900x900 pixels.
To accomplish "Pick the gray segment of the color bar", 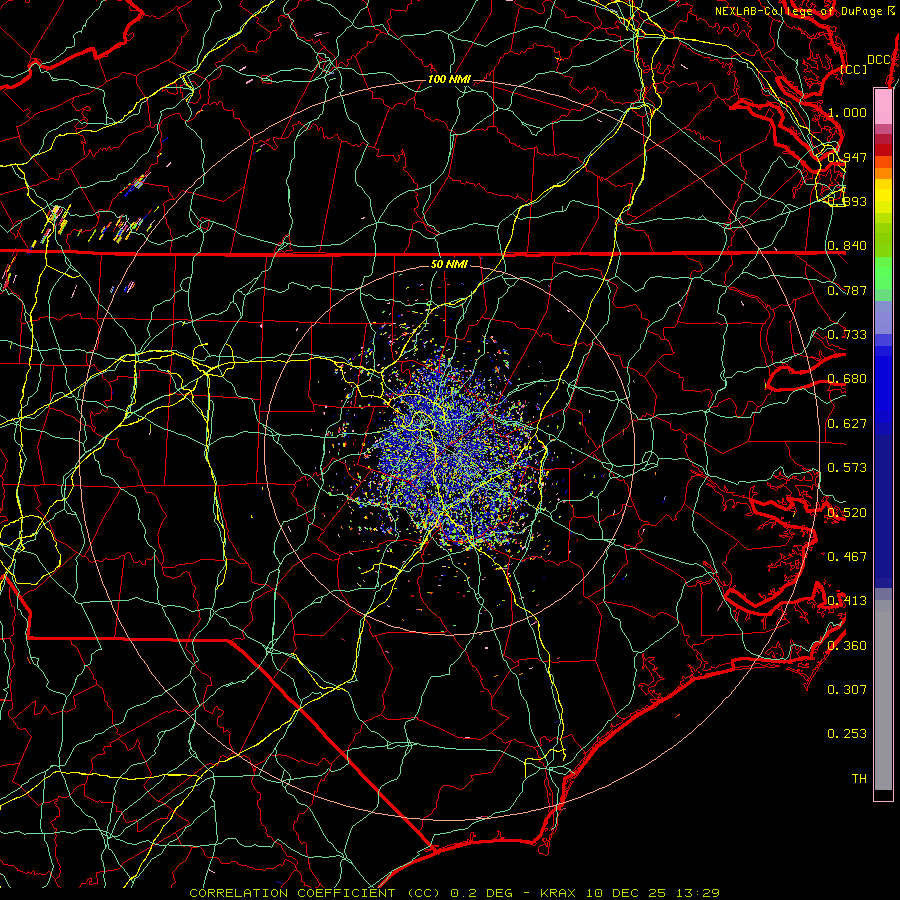I will click(883, 695).
